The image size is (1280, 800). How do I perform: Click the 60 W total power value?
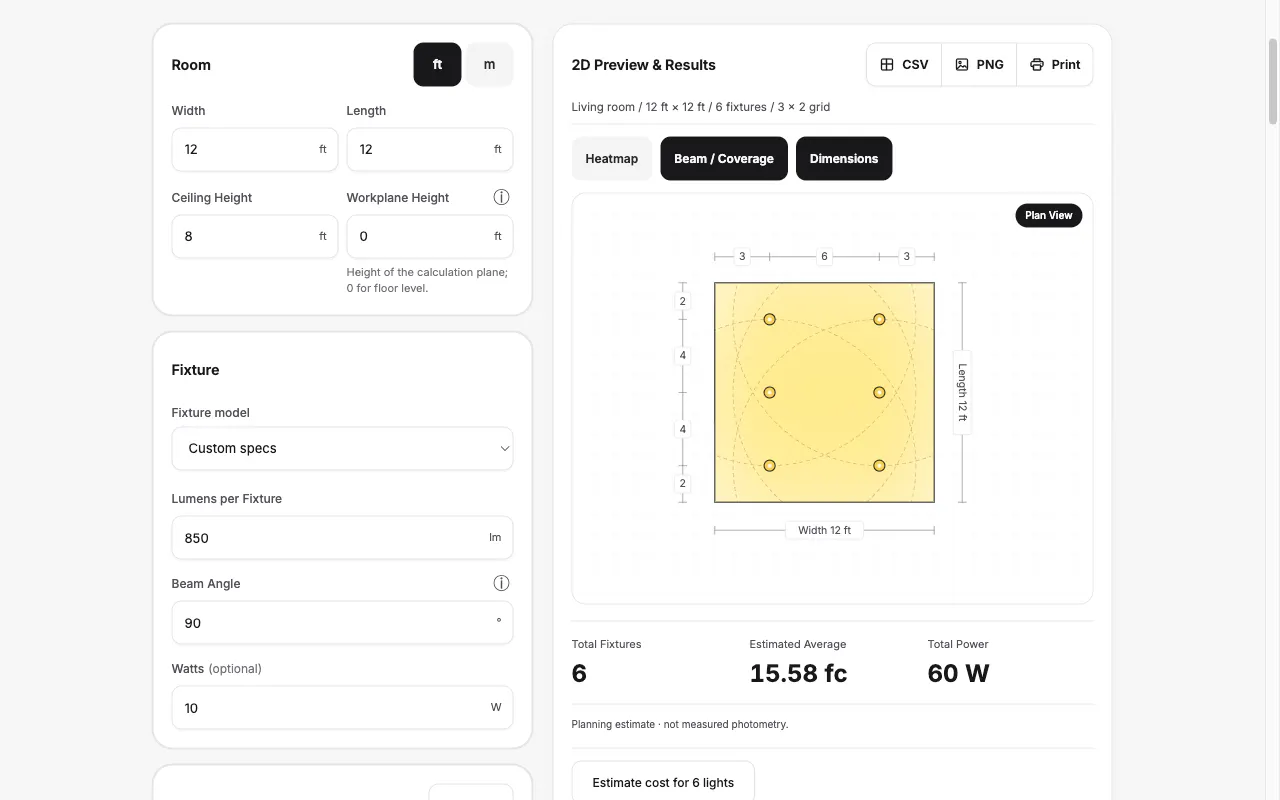958,673
